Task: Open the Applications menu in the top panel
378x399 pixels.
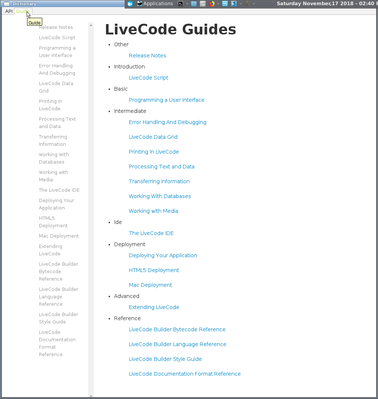Action: 155,4
